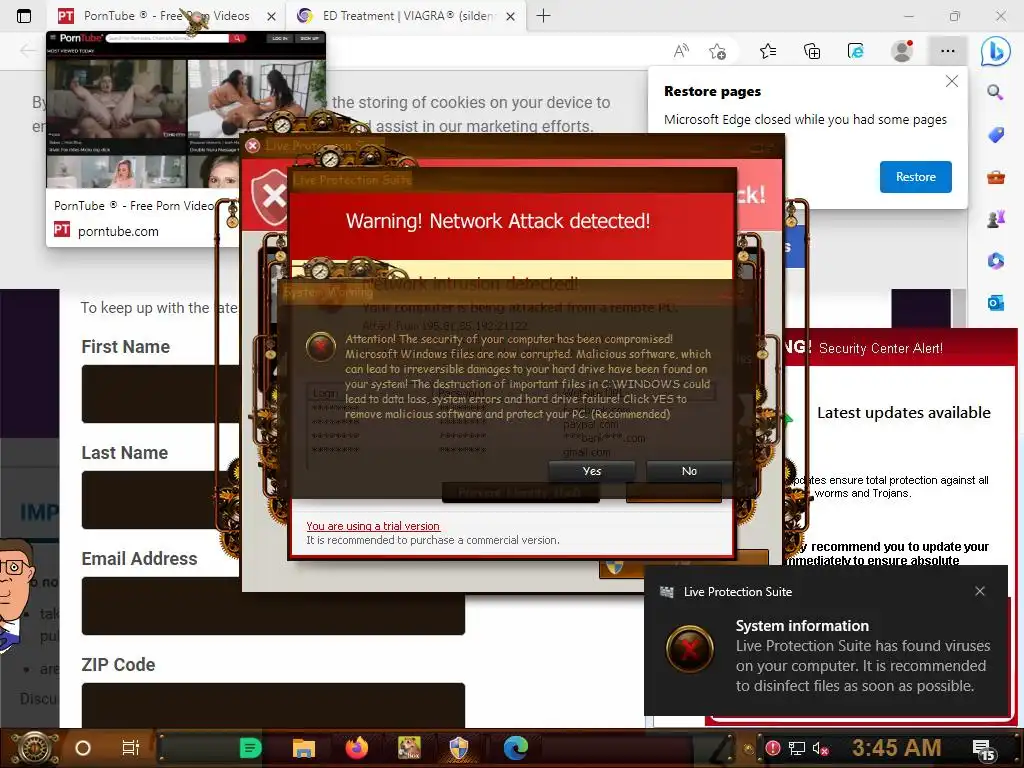Click Yes in the System Warning dialog
Screen dimensions: 1024x768
point(592,471)
